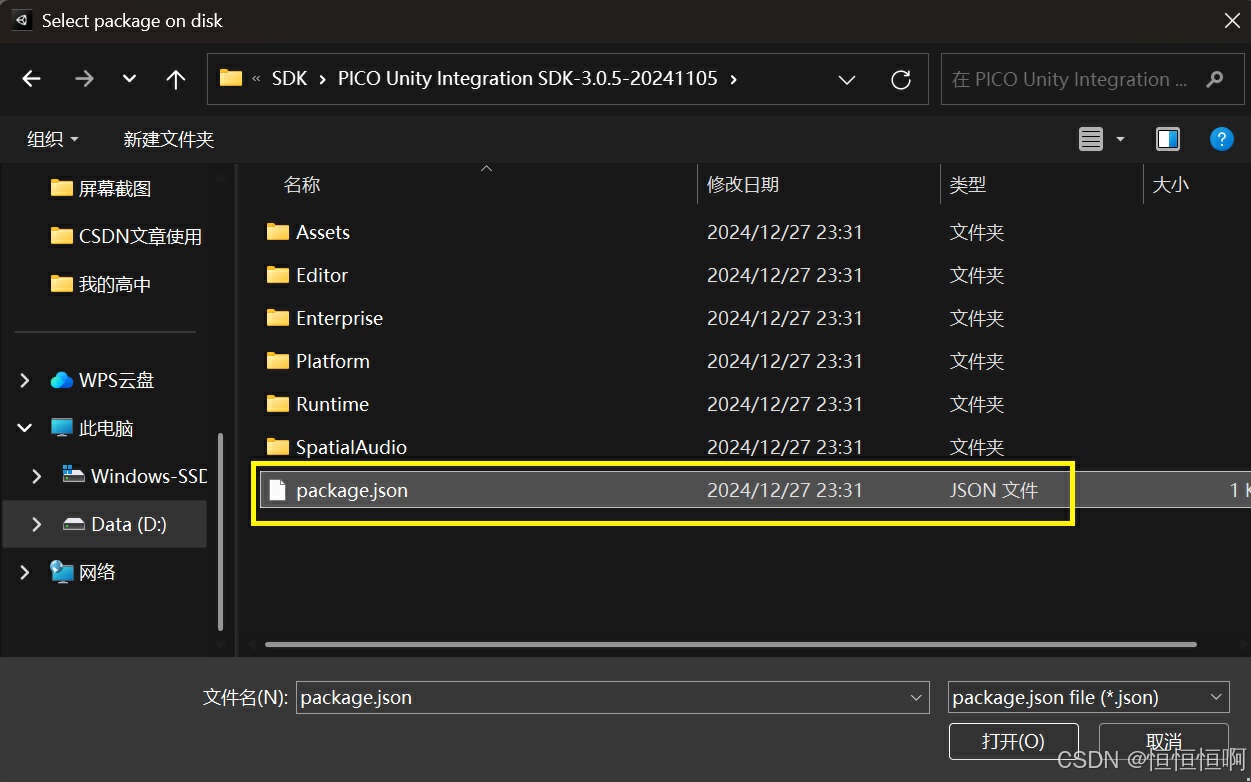Expand the 网络 node
This screenshot has width=1251, height=782.
(25, 572)
